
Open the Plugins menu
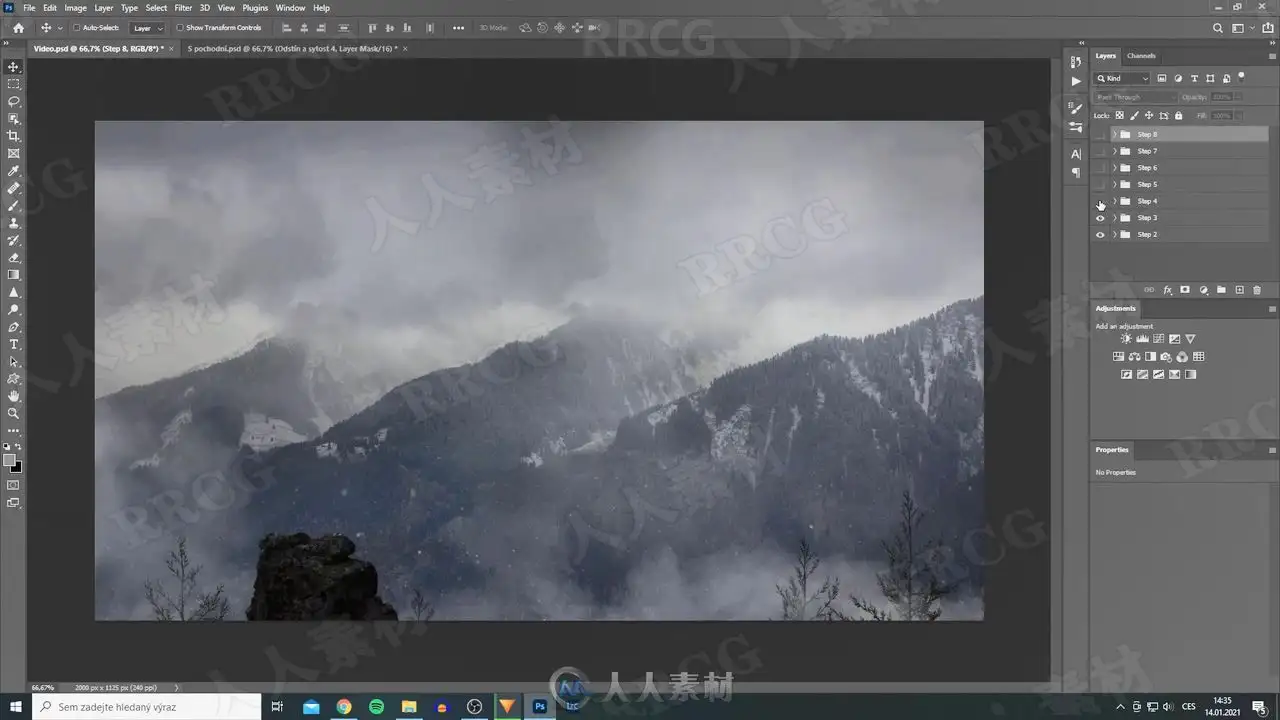click(255, 8)
